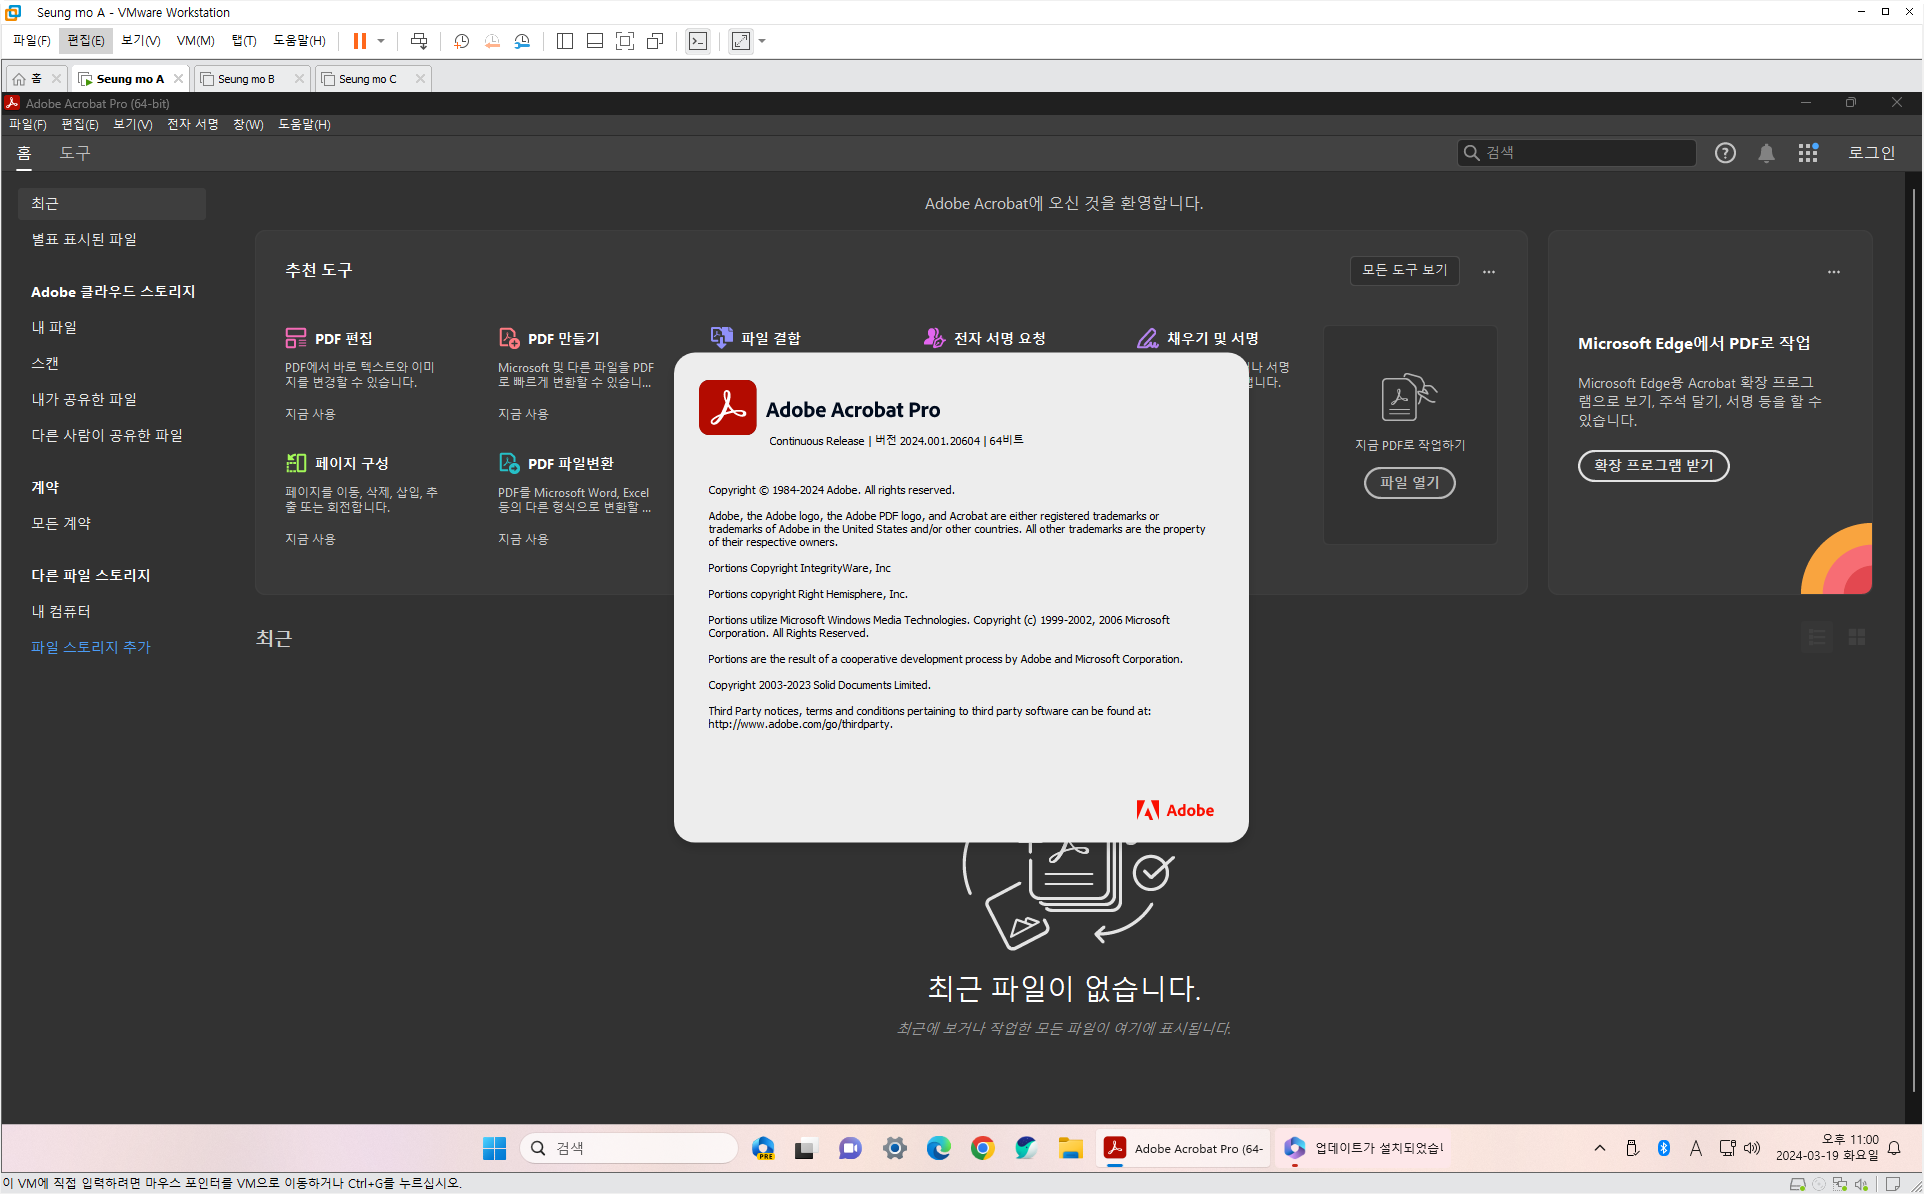Click the PDF 편집 tool icon
1924x1194 pixels.
(296, 338)
